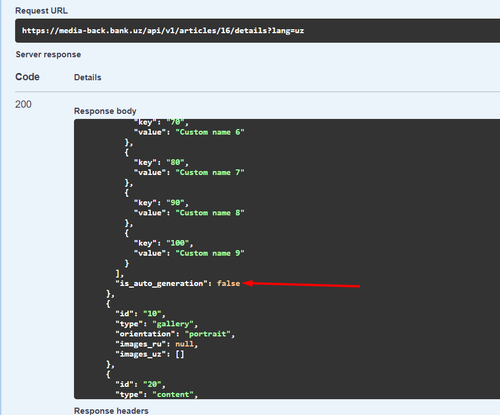Click the "Response body" label
500x415 pixels.
click(105, 111)
